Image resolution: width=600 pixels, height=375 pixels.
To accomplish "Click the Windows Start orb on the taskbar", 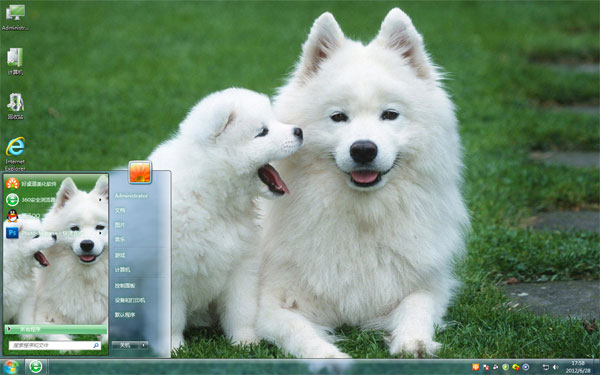I will tap(11, 367).
